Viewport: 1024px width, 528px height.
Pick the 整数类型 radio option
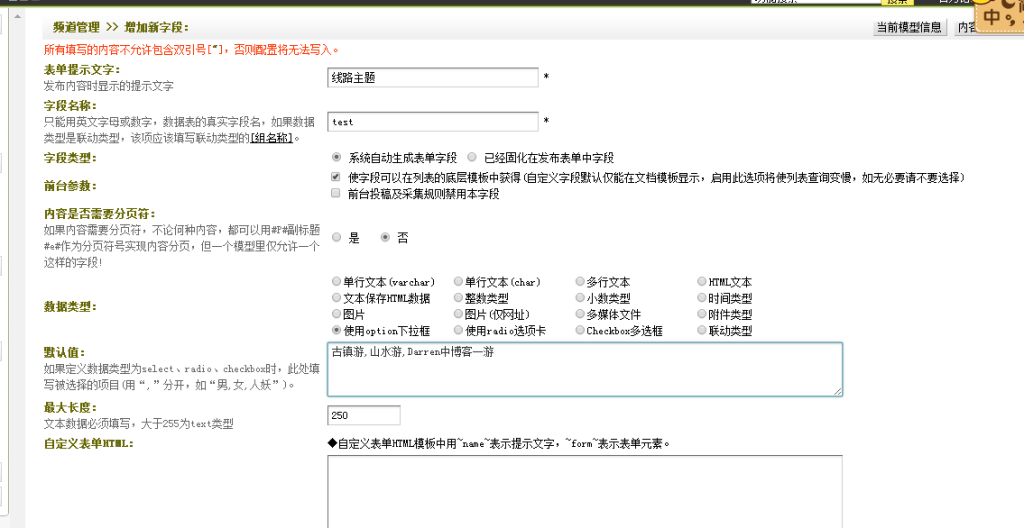458,298
